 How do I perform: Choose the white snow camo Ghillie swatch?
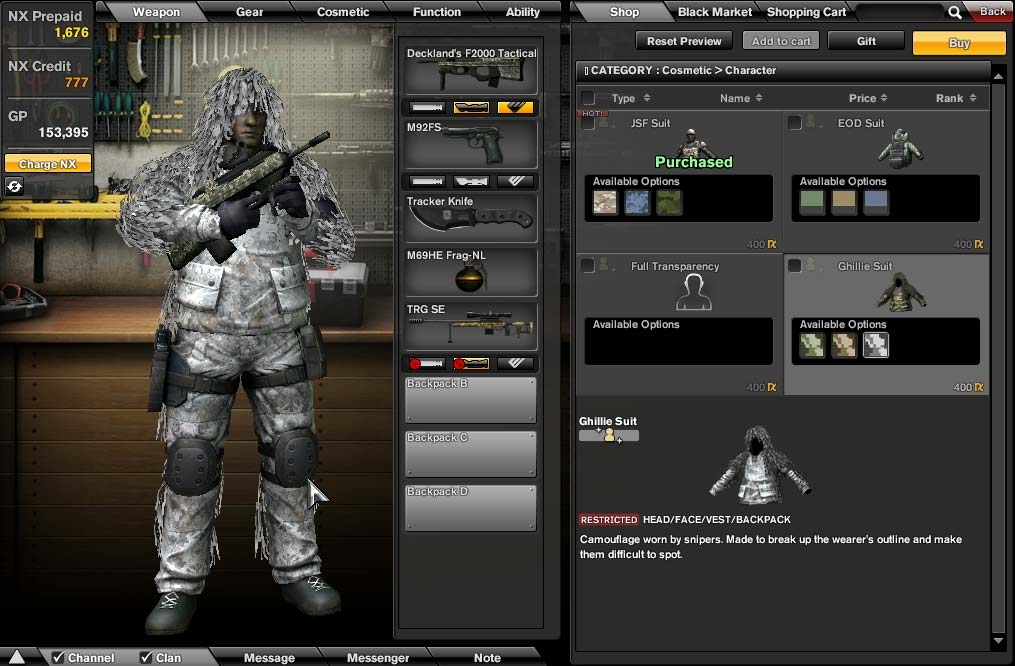[876, 346]
